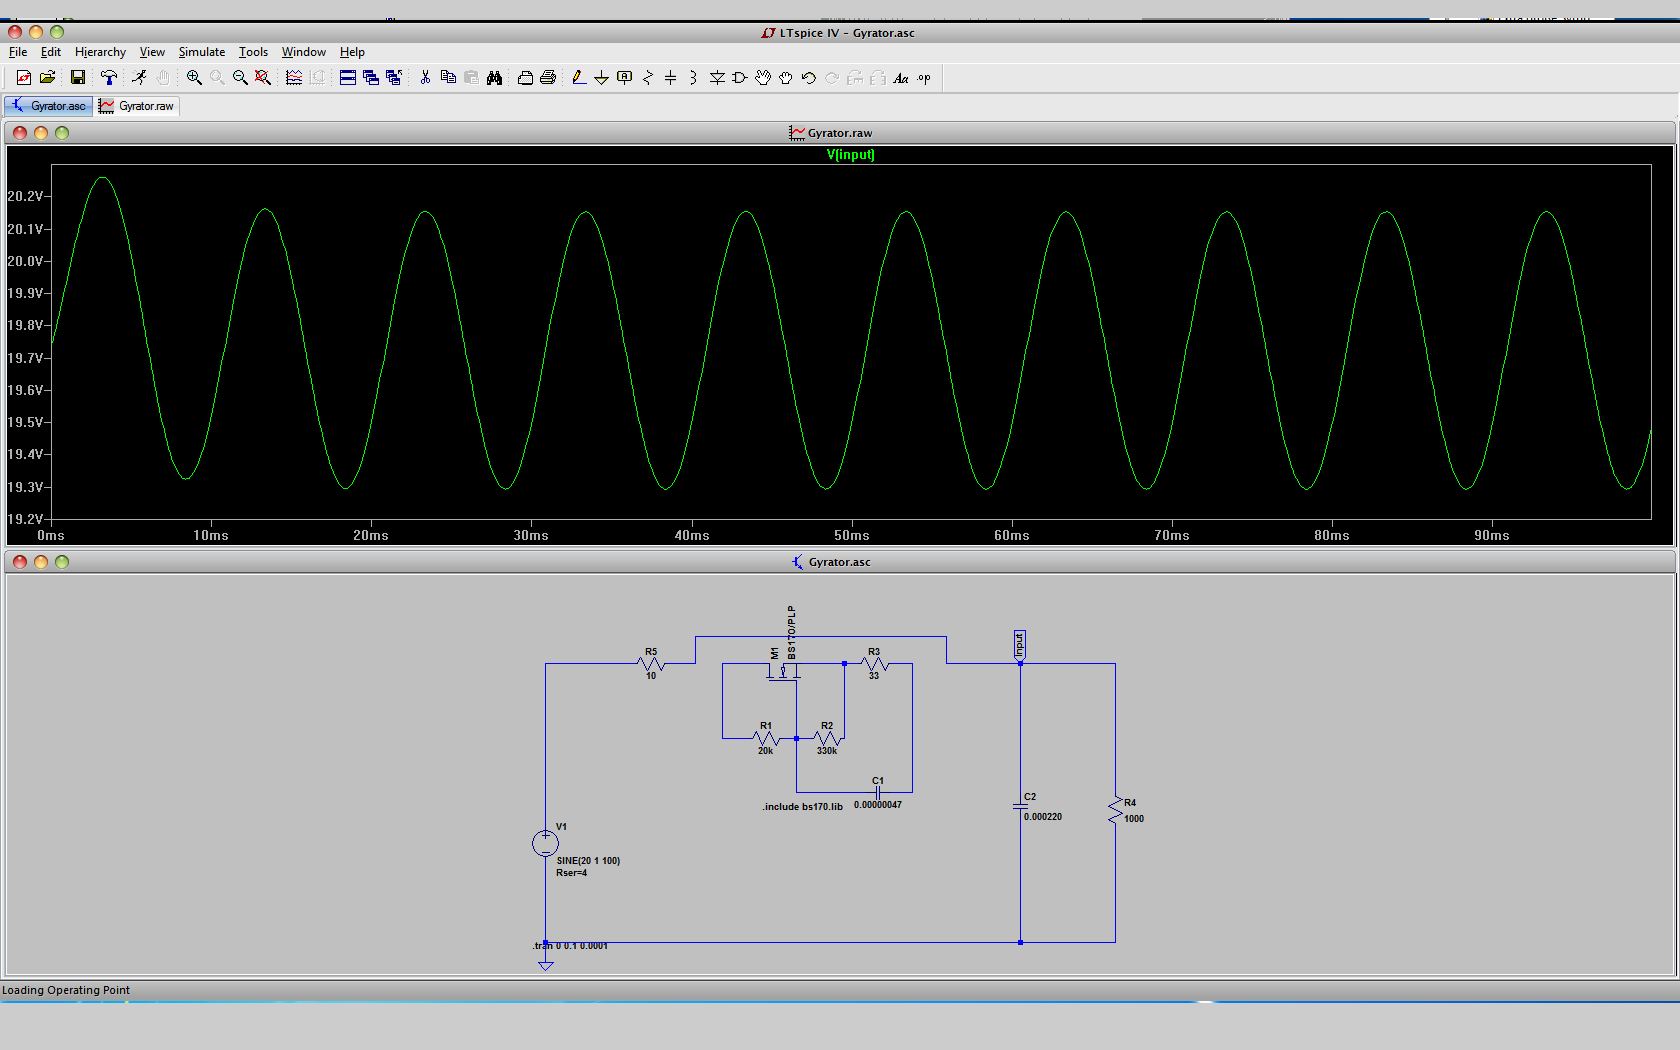The width and height of the screenshot is (1680, 1050).
Task: Click the scissors Cut tool
Action: pos(425,78)
